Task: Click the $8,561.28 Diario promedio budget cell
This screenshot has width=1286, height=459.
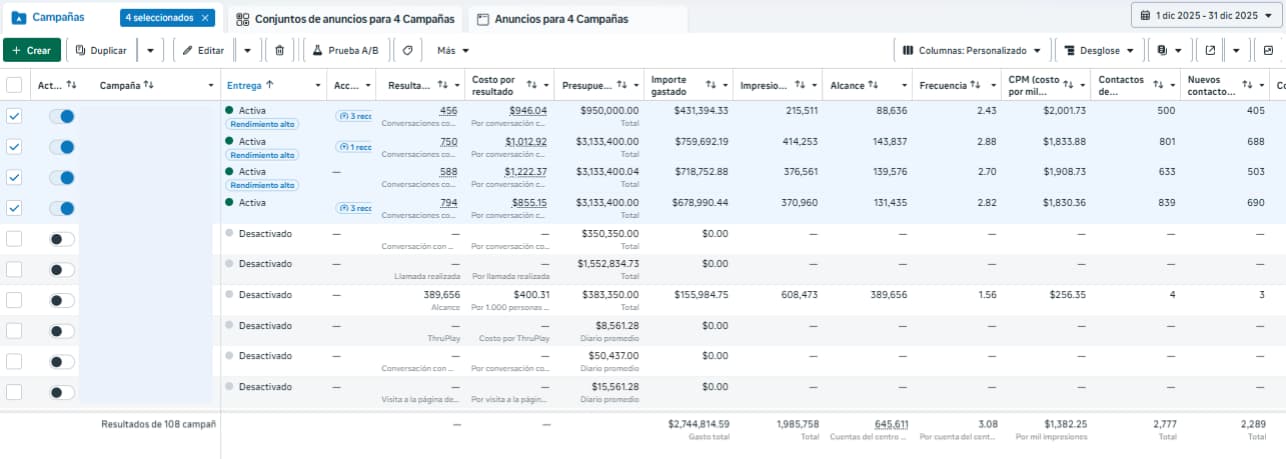Action: click(x=617, y=325)
